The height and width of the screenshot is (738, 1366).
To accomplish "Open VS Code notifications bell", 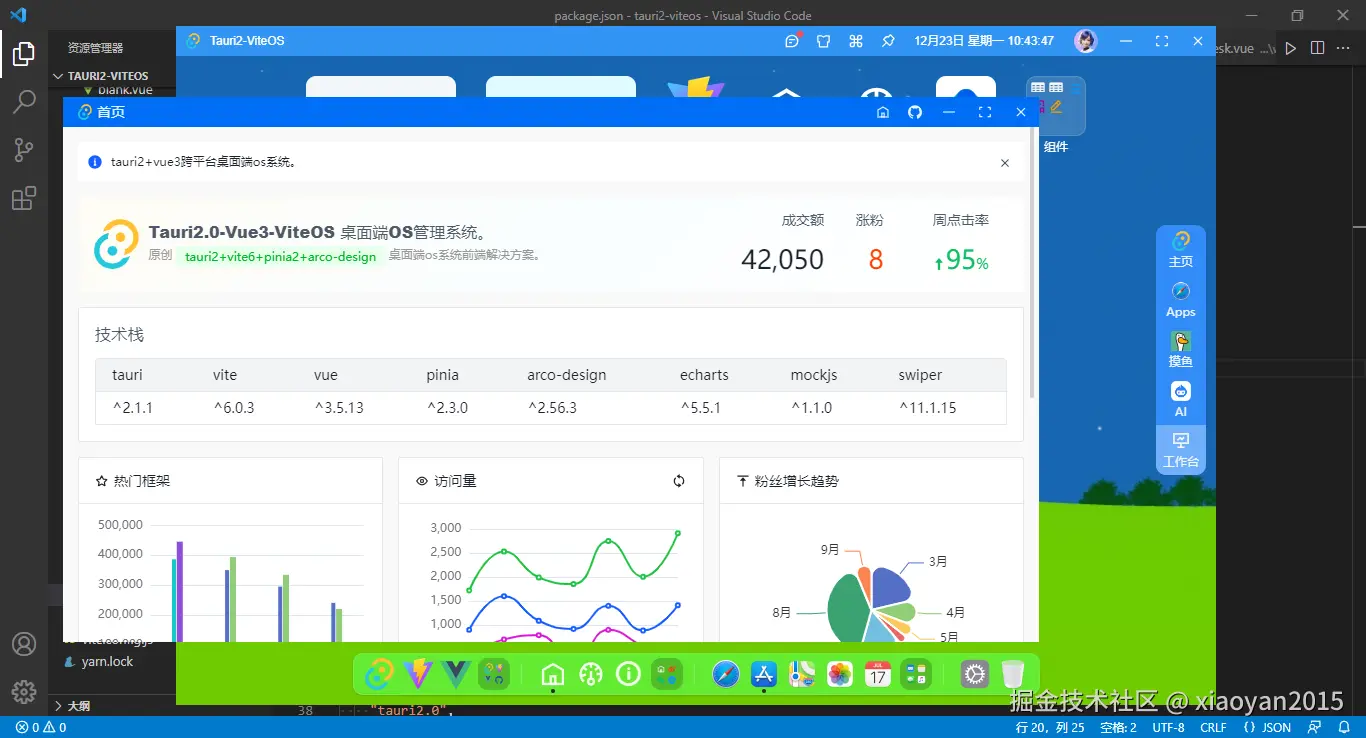I will (1345, 727).
